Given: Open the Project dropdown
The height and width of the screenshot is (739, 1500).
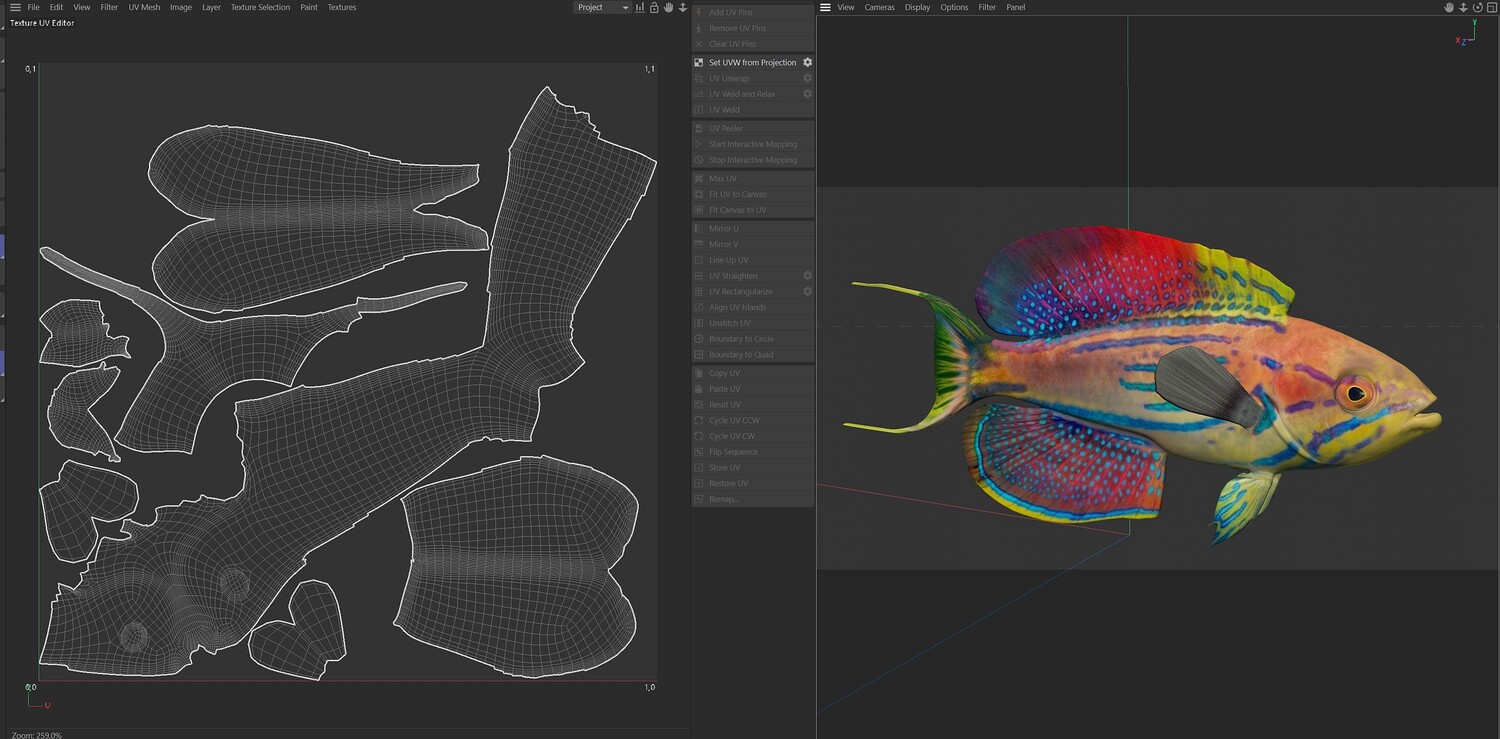Looking at the screenshot, I should click(x=603, y=7).
